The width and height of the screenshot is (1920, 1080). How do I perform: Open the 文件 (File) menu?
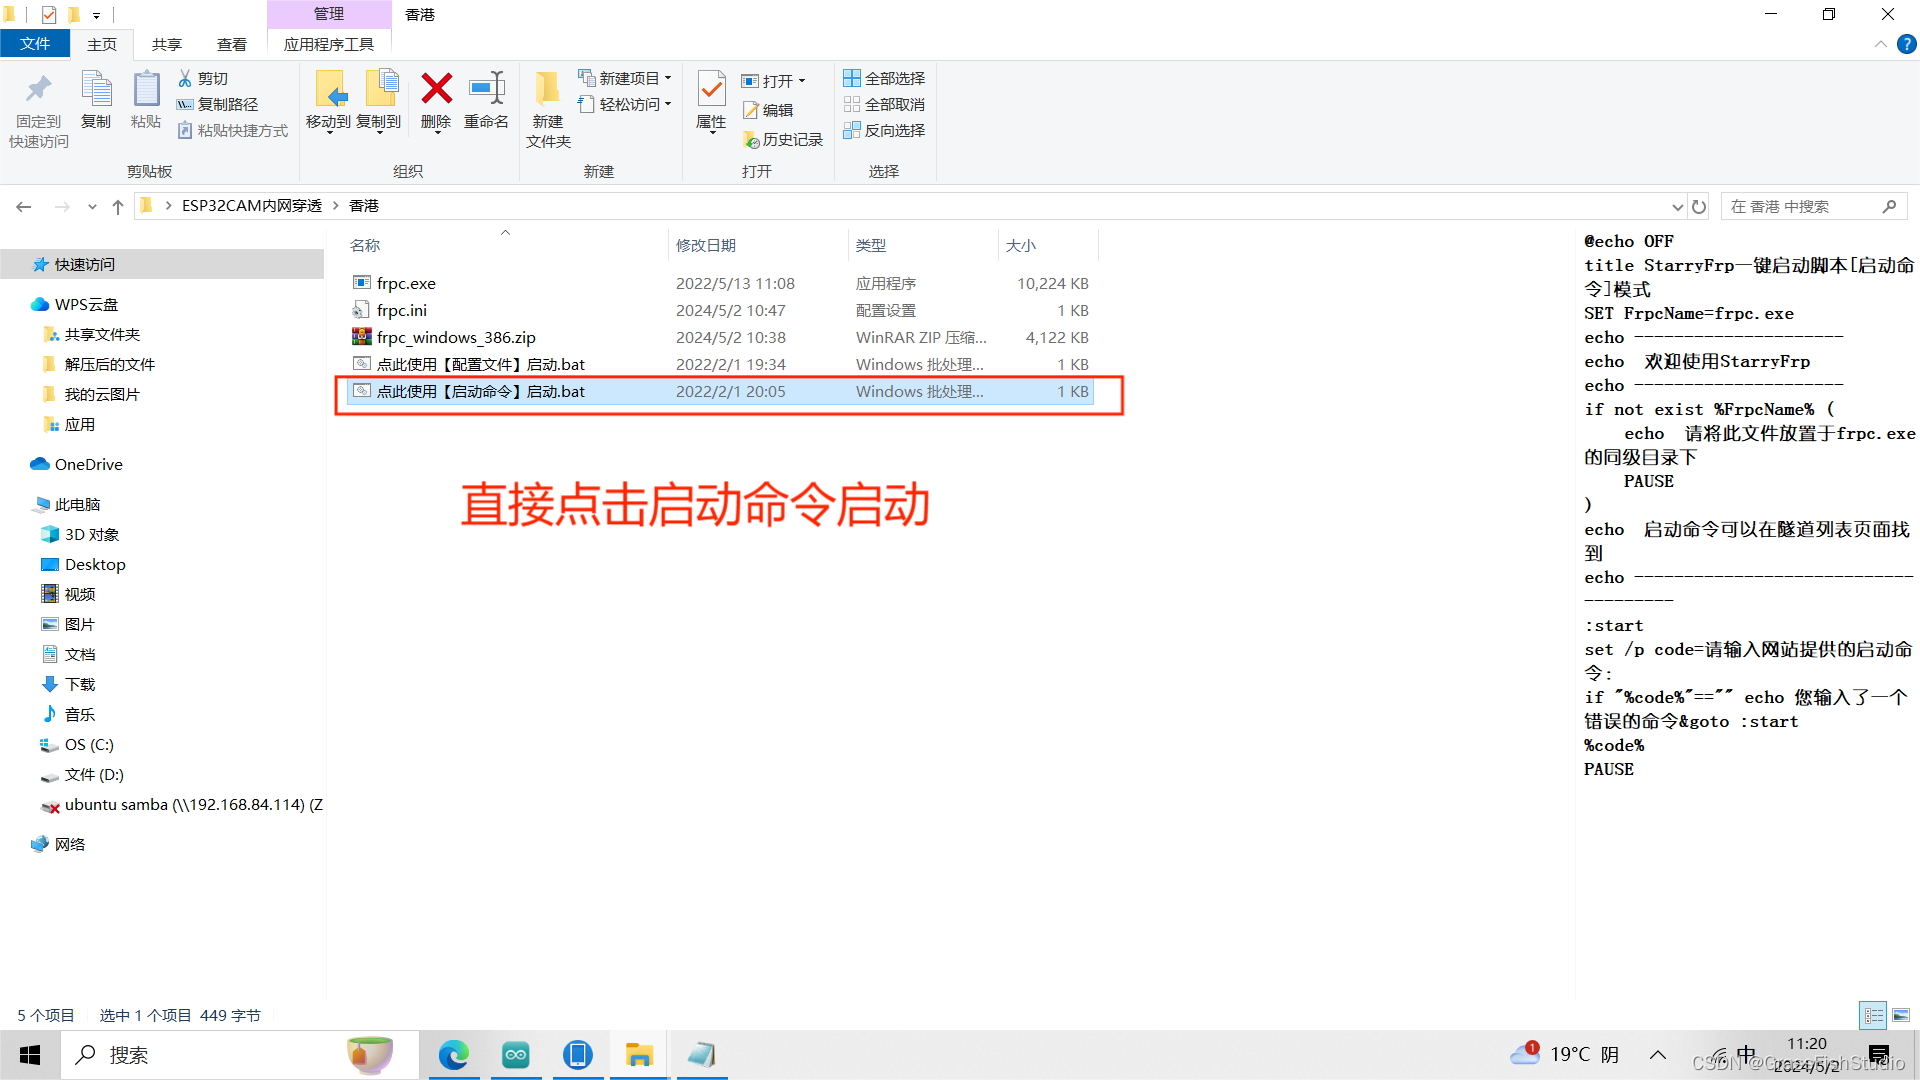35,44
